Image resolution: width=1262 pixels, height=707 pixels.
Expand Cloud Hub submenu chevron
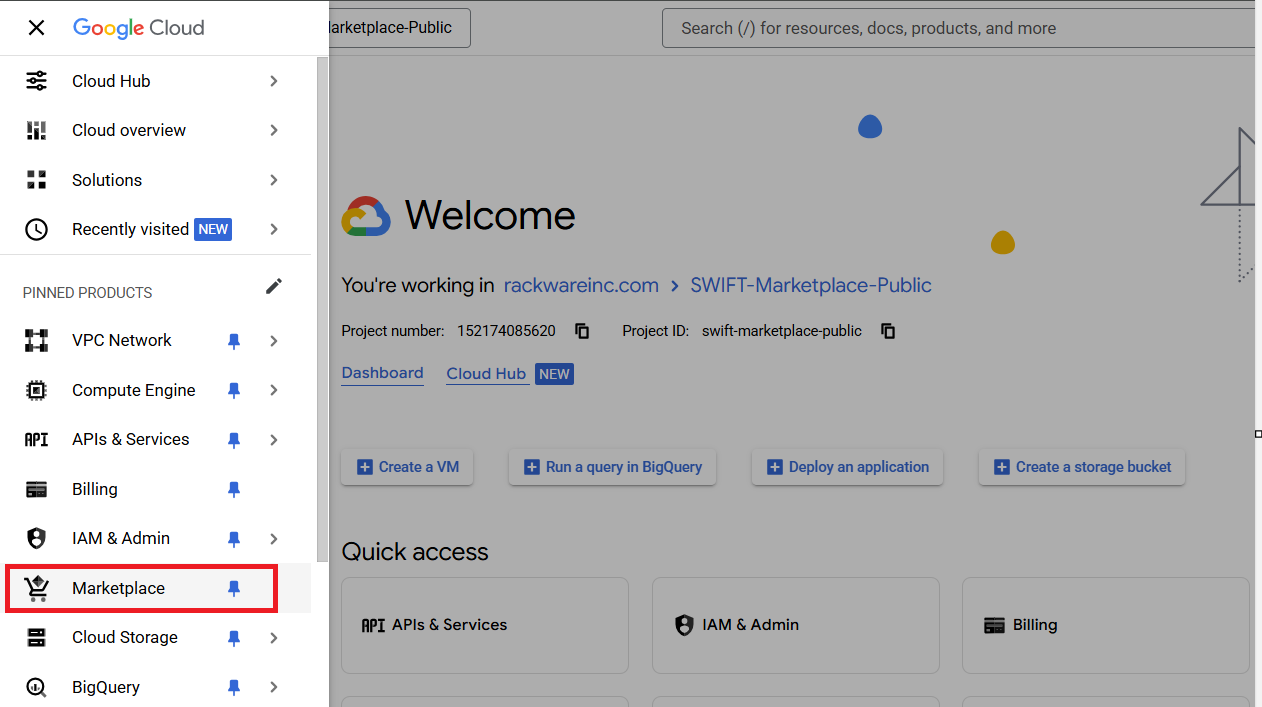click(x=274, y=81)
